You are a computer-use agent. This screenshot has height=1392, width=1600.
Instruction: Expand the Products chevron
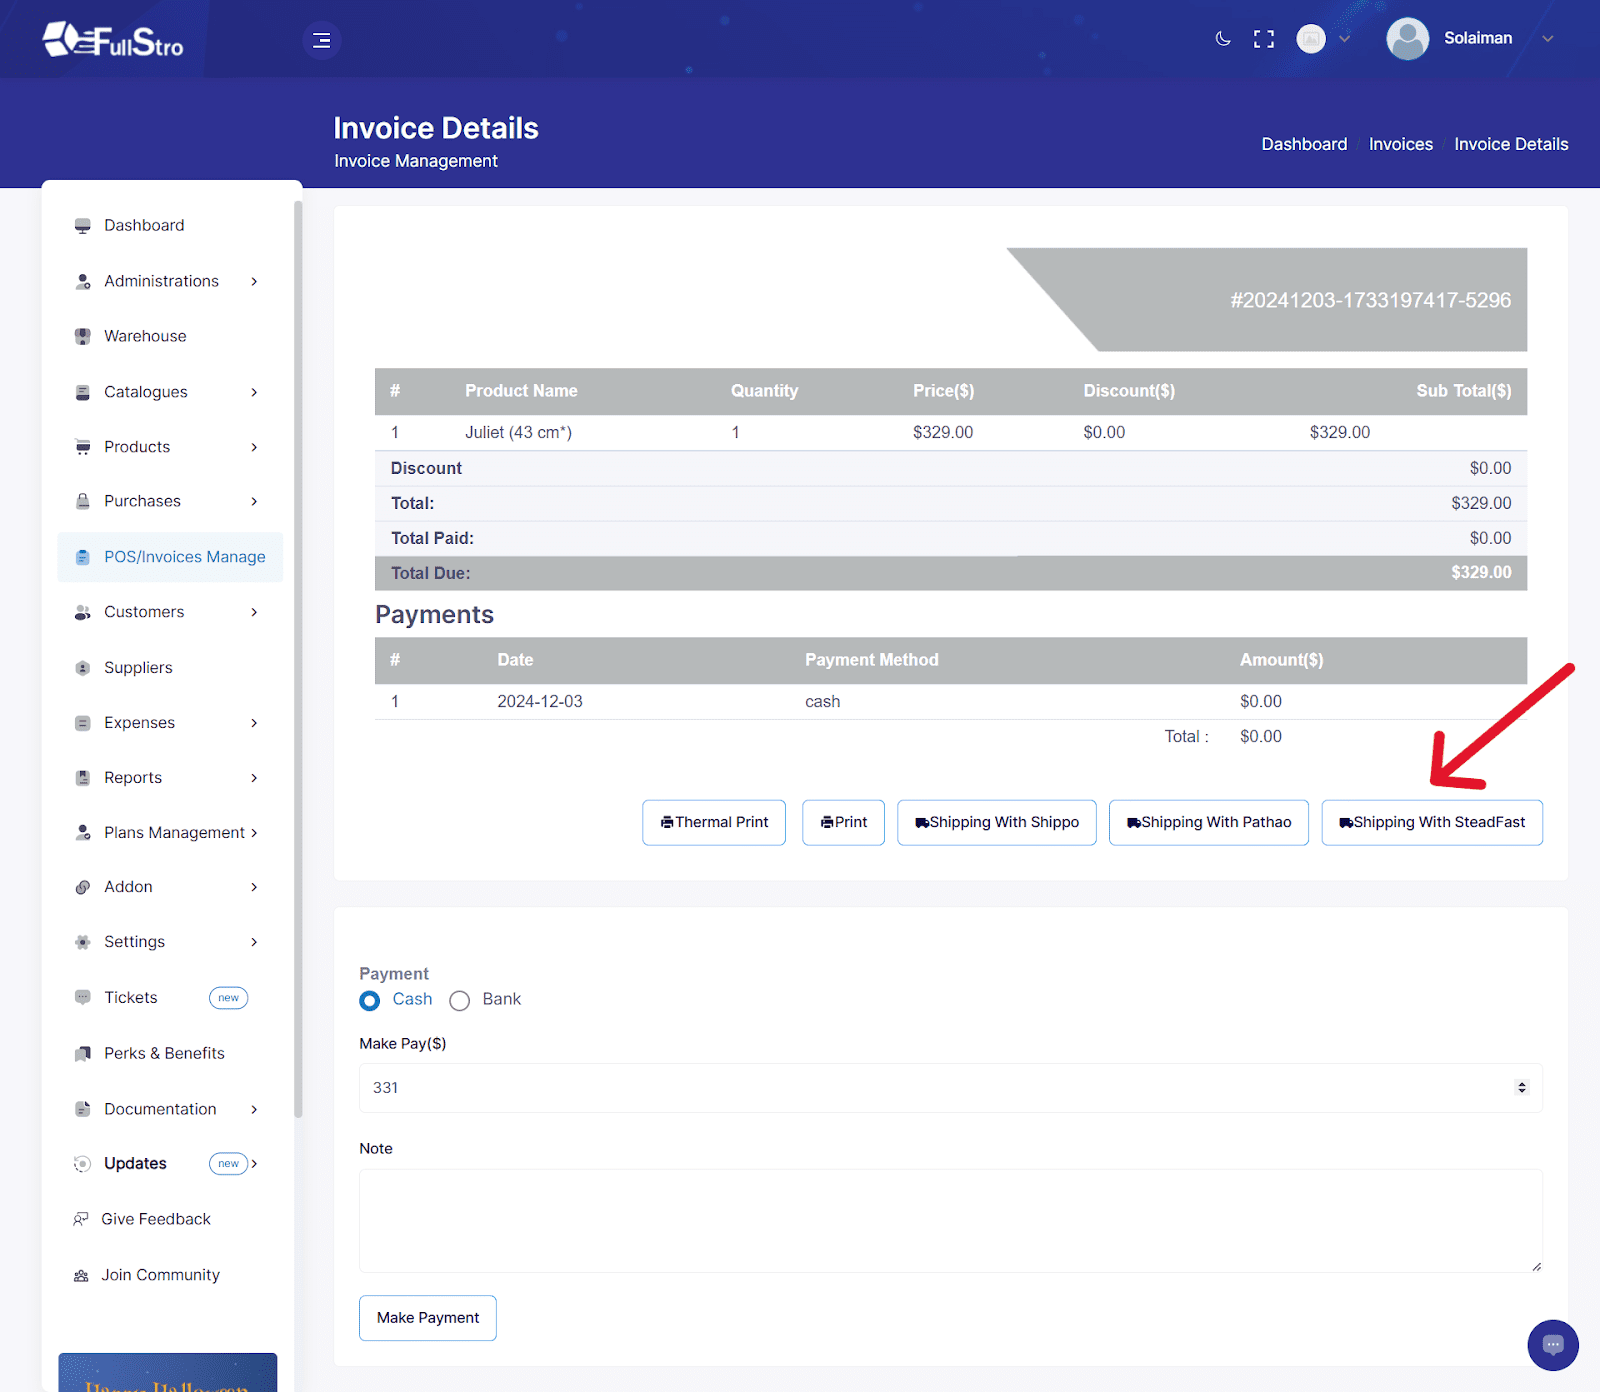click(x=254, y=447)
